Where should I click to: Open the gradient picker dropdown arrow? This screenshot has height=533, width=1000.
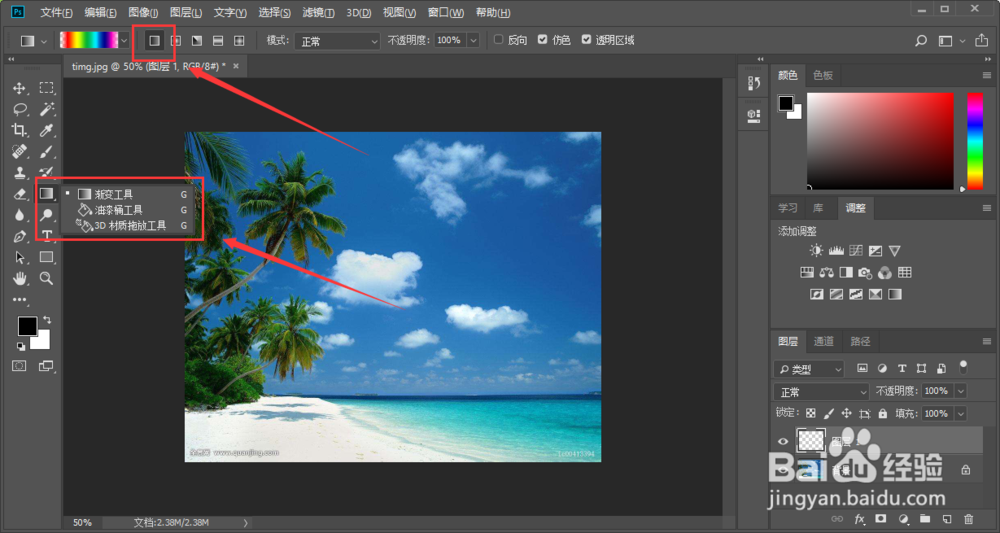(124, 41)
